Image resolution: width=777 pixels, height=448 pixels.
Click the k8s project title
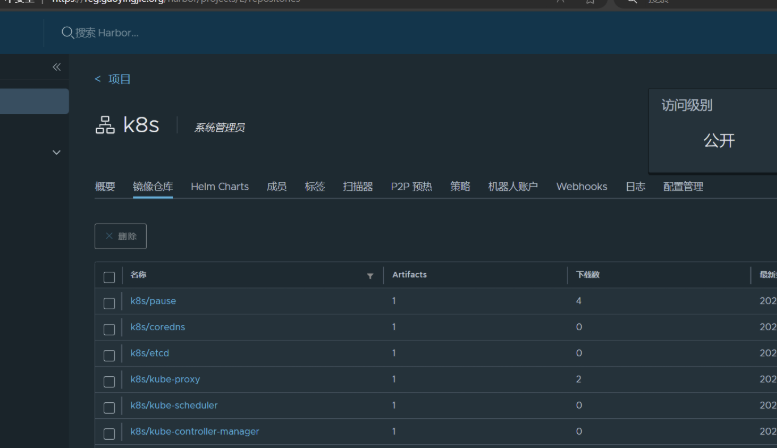tap(141, 125)
